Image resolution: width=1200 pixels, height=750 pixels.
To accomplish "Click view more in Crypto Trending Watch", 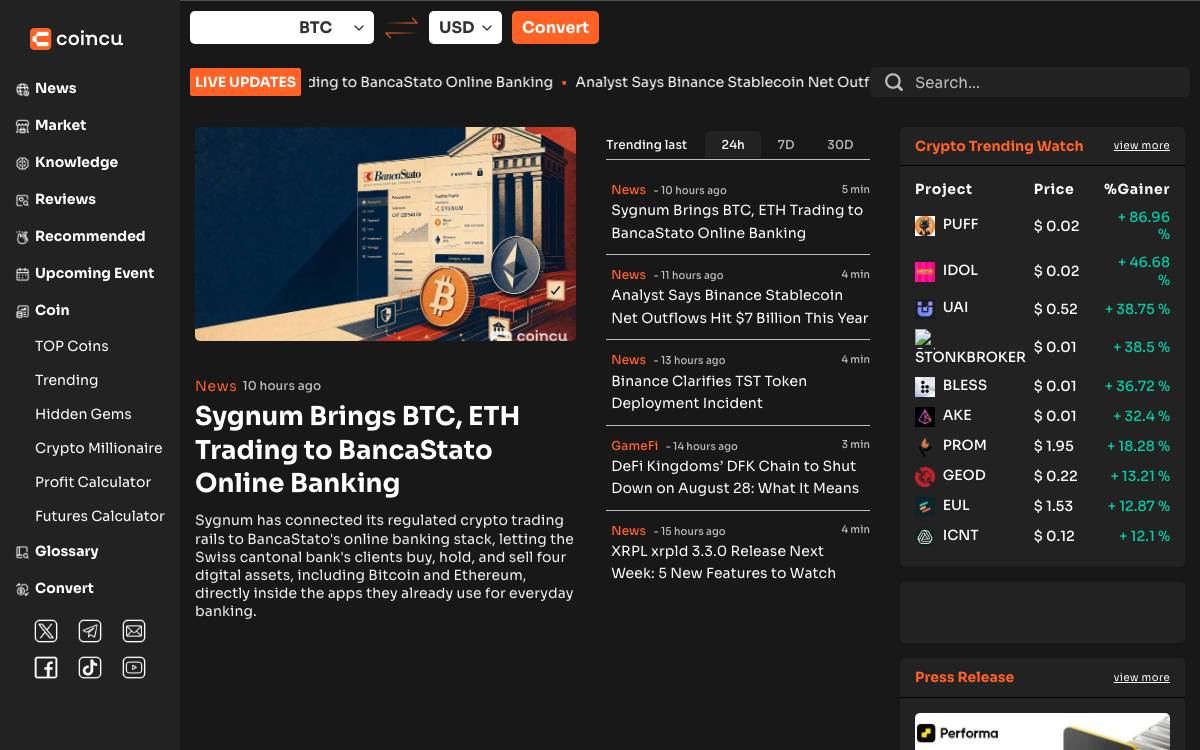I will click(1141, 146).
